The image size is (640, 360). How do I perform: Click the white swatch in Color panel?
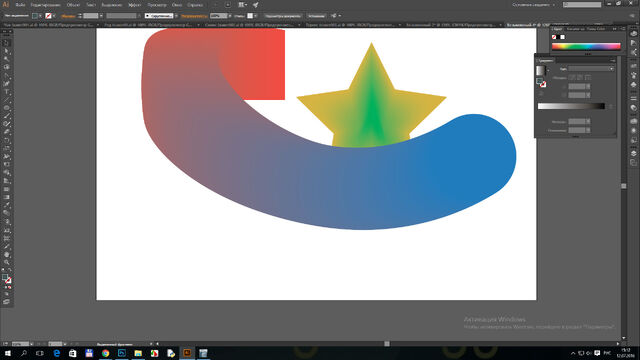coord(563,37)
